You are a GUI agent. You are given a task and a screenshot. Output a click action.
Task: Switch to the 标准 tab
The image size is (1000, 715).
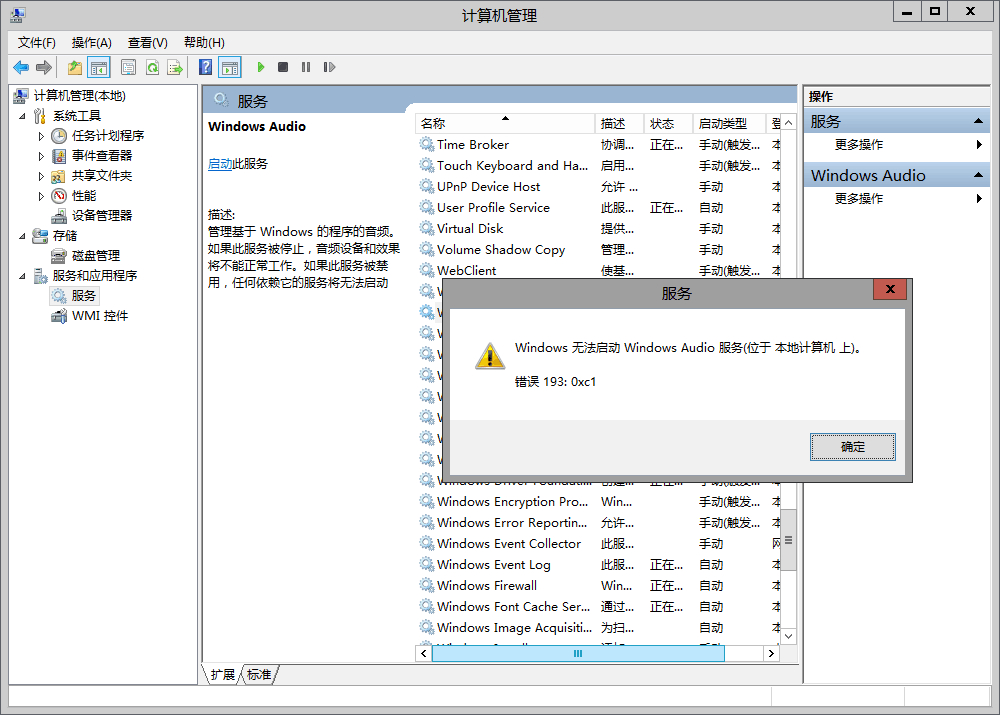tap(259, 675)
